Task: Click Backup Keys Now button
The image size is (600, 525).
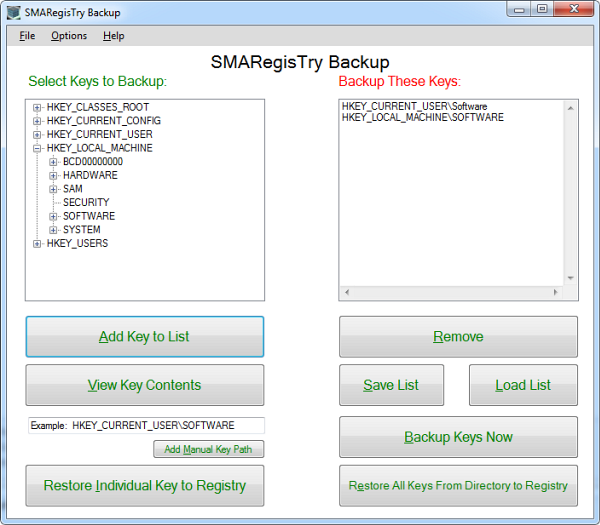Action: (458, 437)
